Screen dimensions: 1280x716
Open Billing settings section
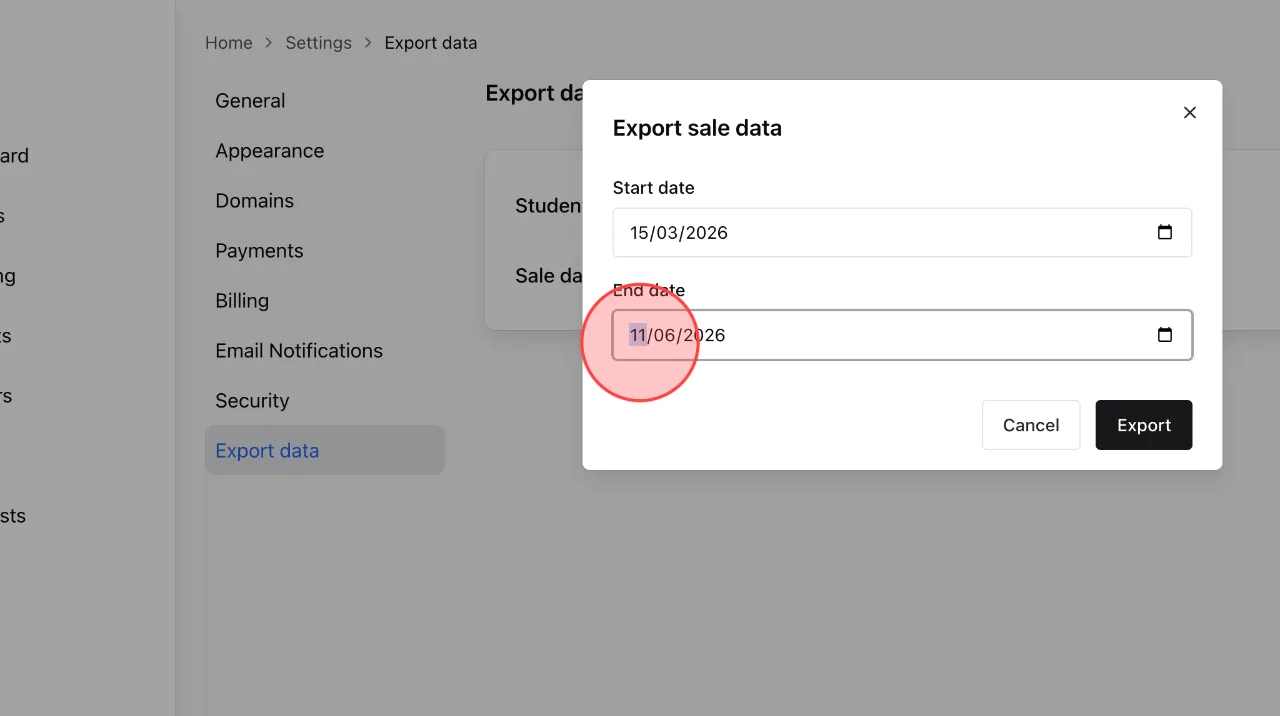tap(325, 301)
